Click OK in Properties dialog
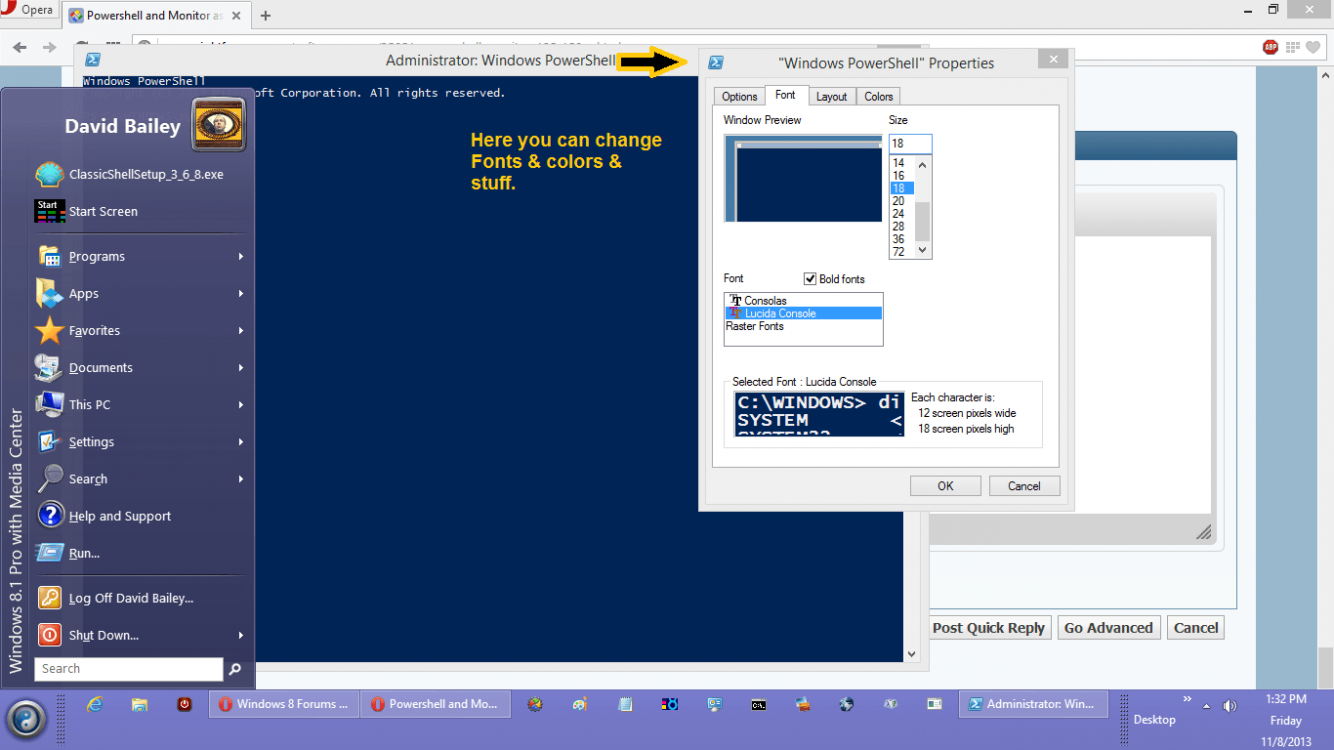The image size is (1334, 750). (945, 486)
